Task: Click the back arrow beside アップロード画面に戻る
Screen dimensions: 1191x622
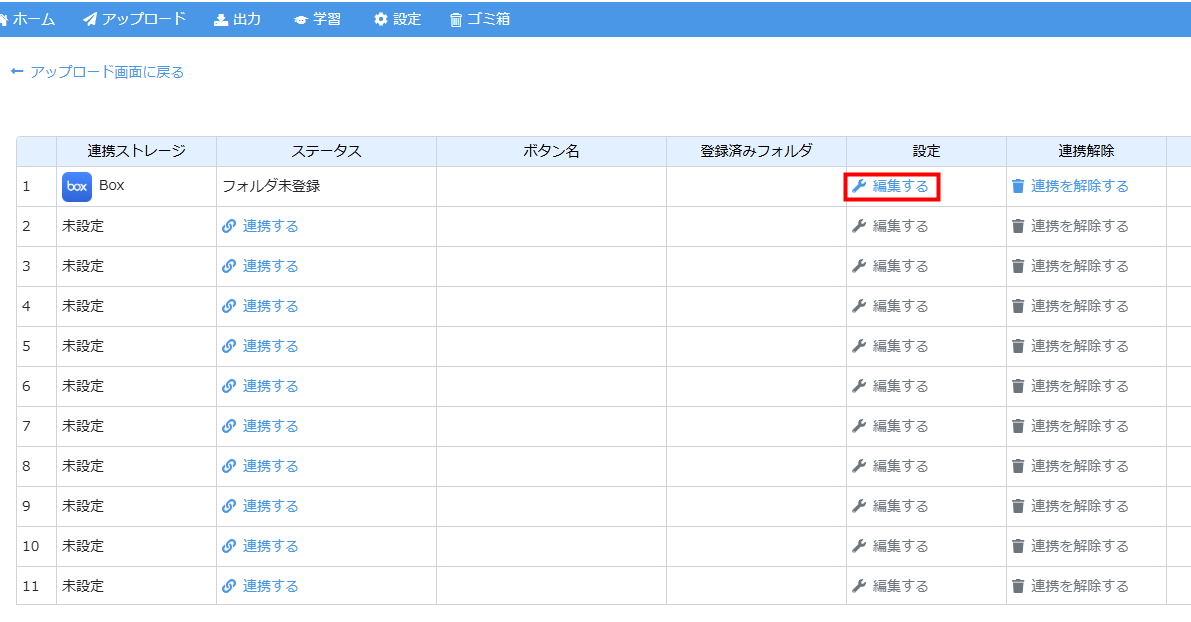Action: click(x=17, y=72)
